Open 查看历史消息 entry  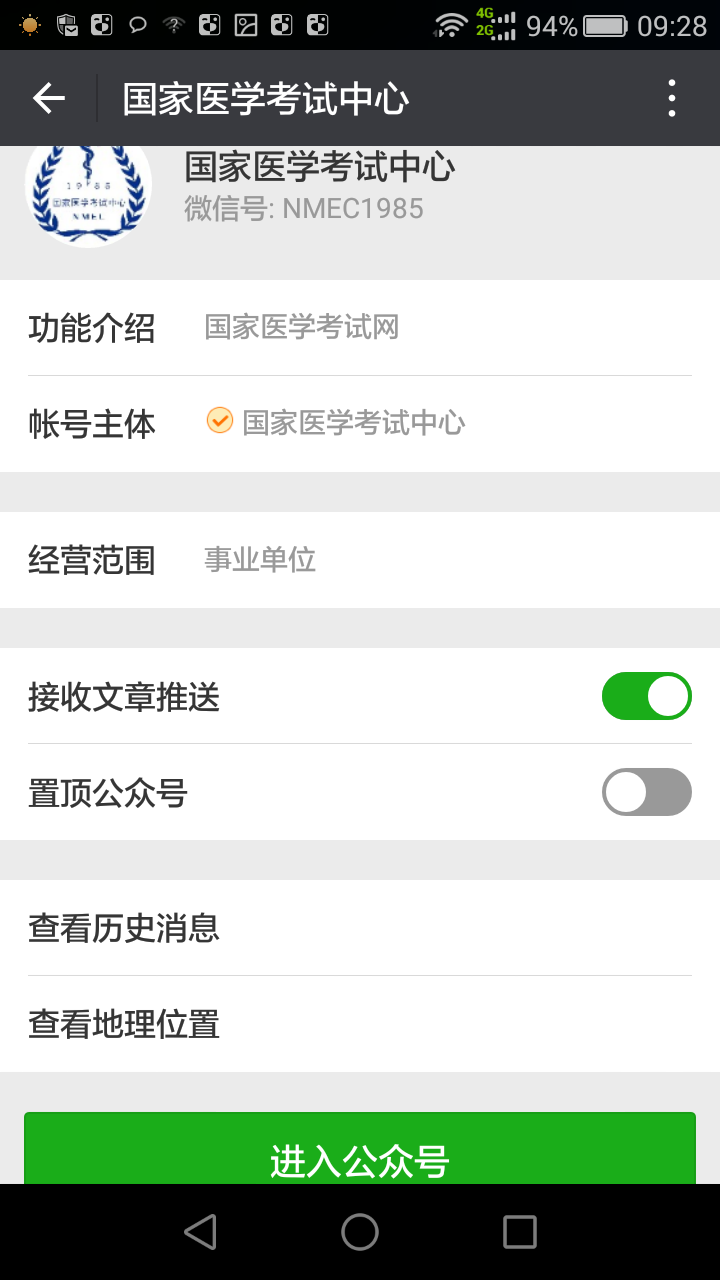[360, 928]
